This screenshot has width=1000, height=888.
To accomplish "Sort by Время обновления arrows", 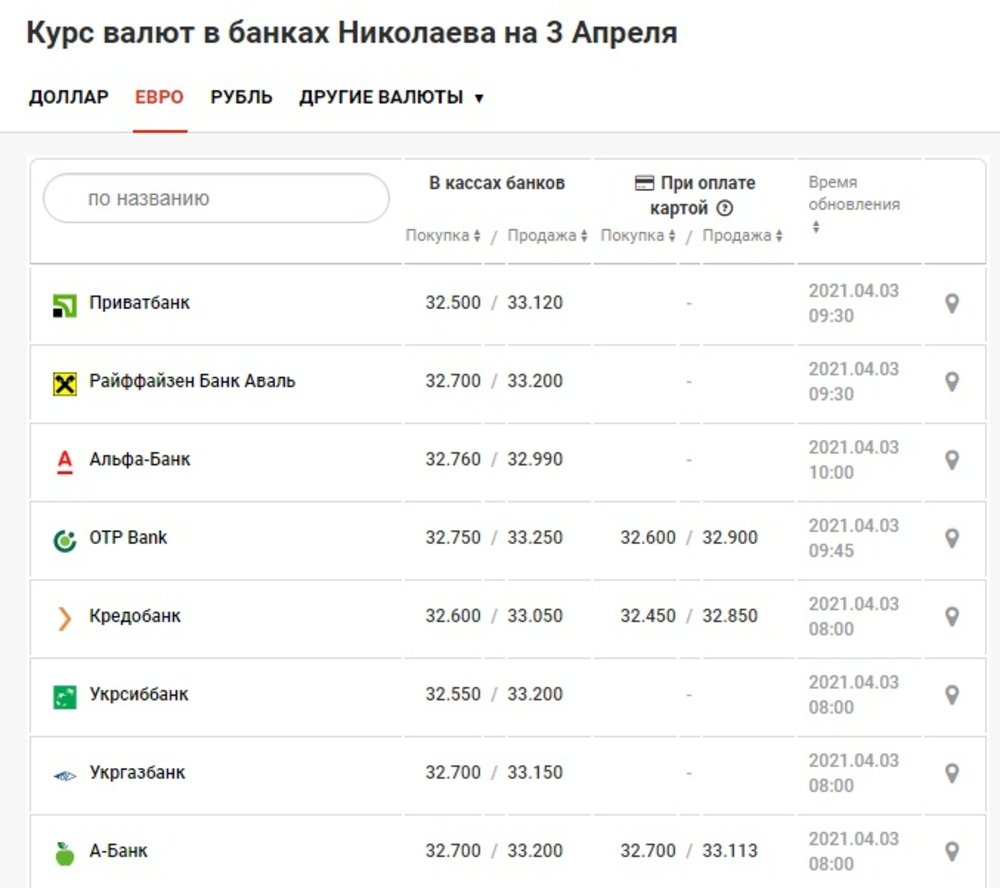I will click(x=816, y=226).
